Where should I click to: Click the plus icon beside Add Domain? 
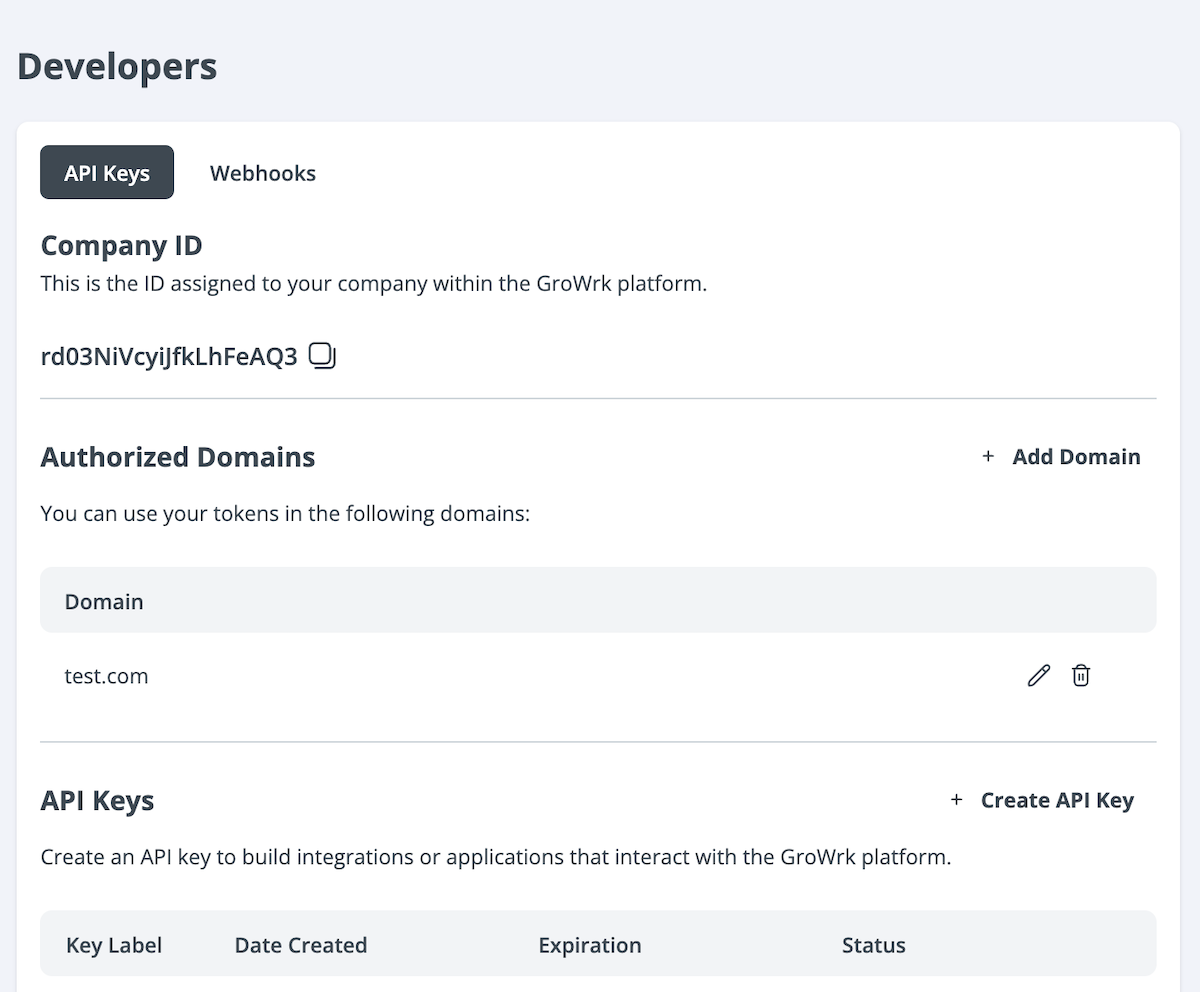988,456
